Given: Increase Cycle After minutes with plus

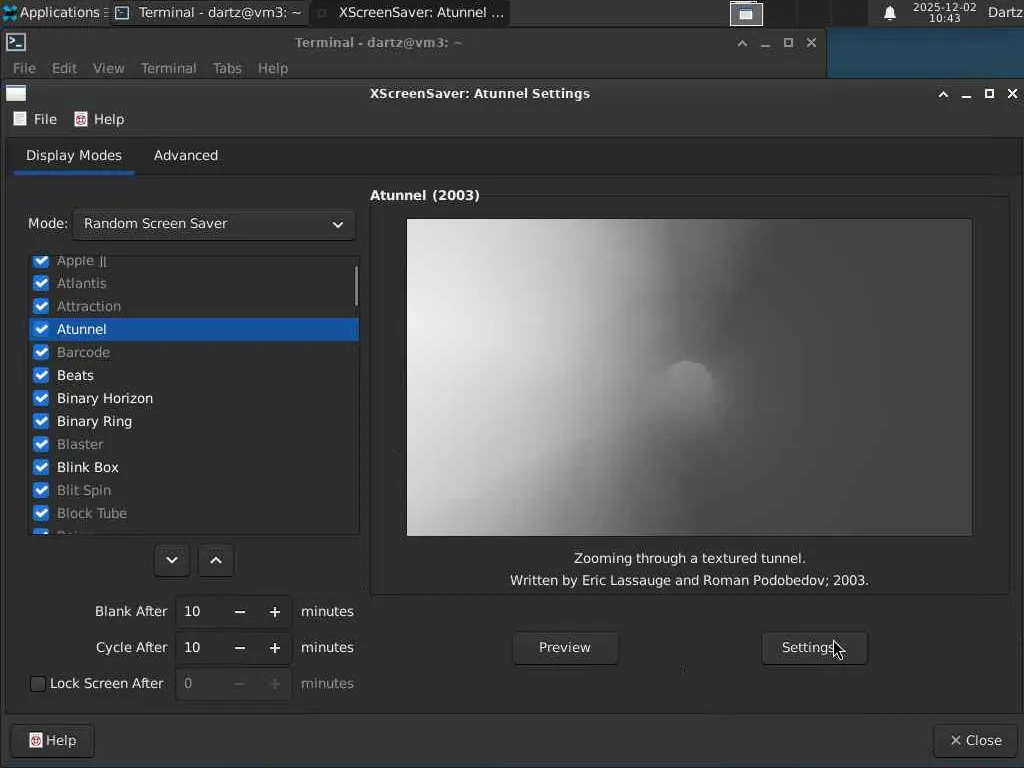Looking at the screenshot, I should pyautogui.click(x=275, y=648).
